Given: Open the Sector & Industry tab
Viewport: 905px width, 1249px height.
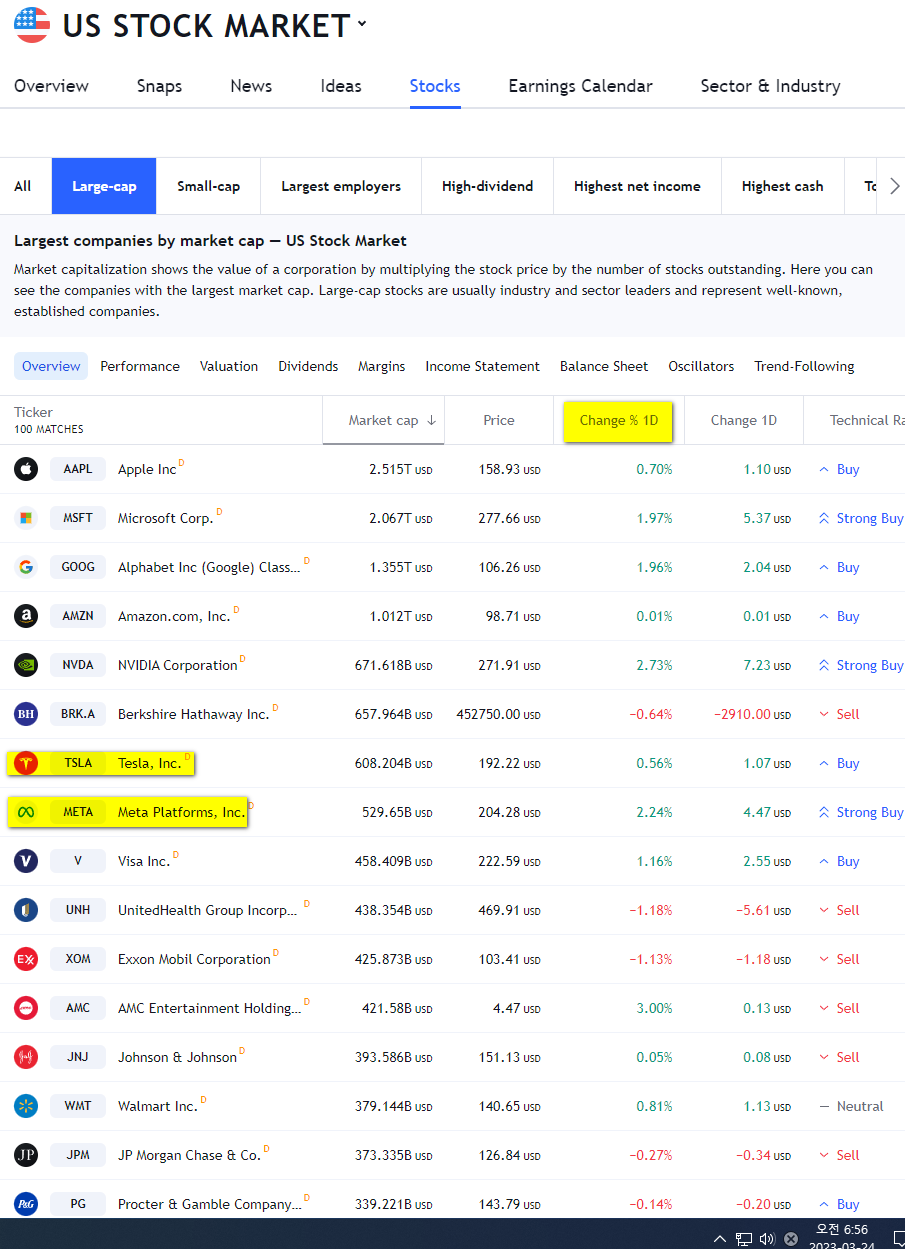Looking at the screenshot, I should 770,86.
